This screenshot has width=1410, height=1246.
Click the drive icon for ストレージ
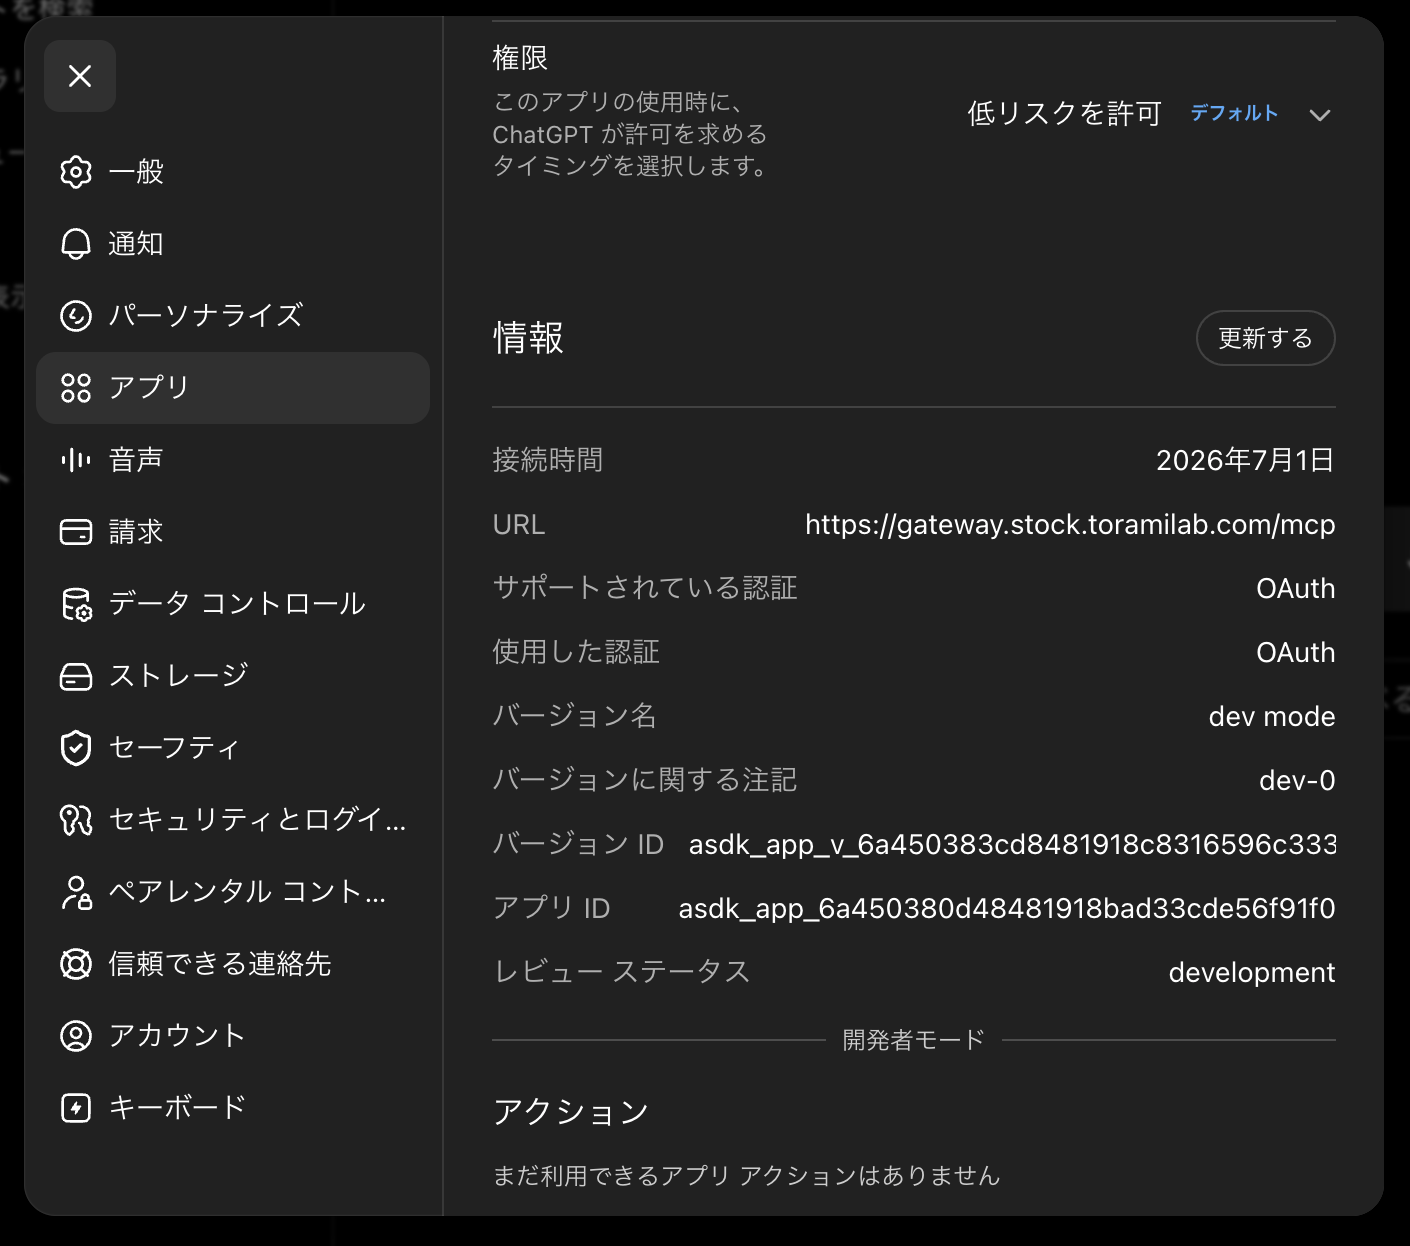tap(76, 676)
